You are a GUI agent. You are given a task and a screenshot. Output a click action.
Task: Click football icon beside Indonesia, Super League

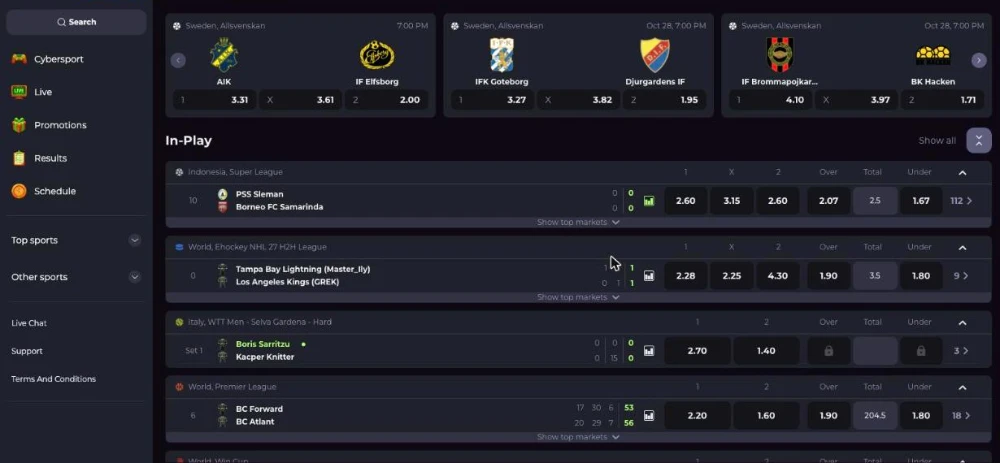(x=179, y=172)
